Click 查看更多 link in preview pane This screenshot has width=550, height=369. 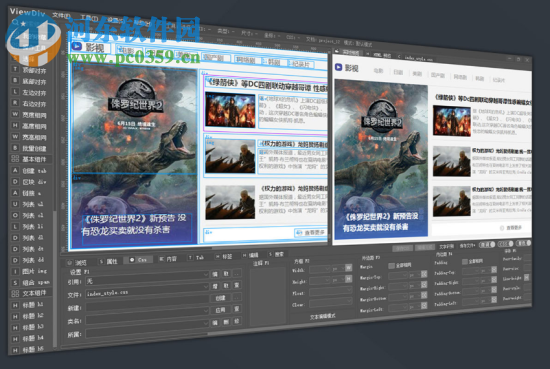511,228
